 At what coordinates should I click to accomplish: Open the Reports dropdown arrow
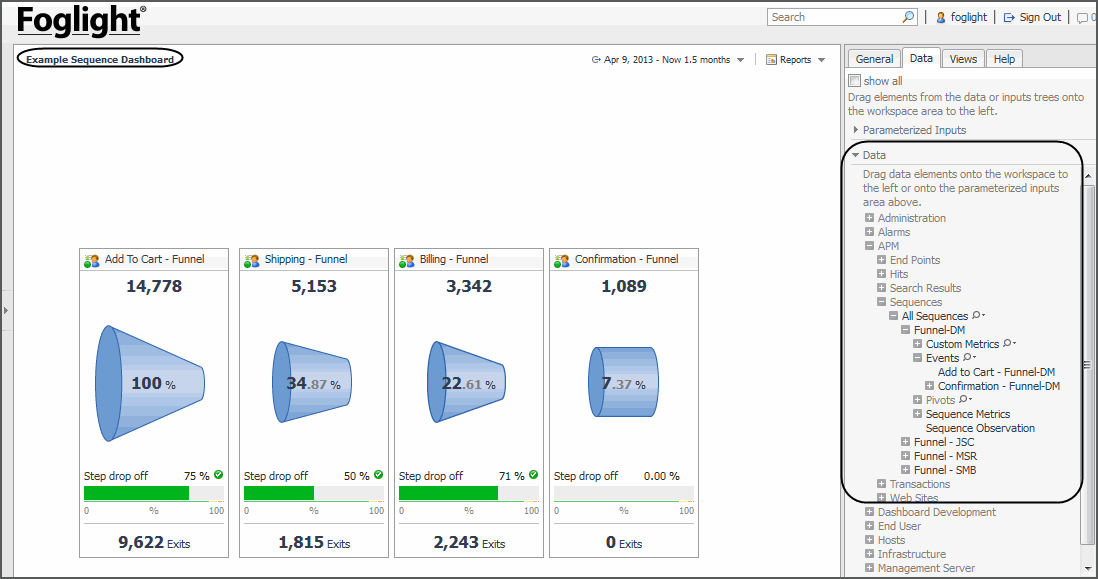pyautogui.click(x=821, y=60)
